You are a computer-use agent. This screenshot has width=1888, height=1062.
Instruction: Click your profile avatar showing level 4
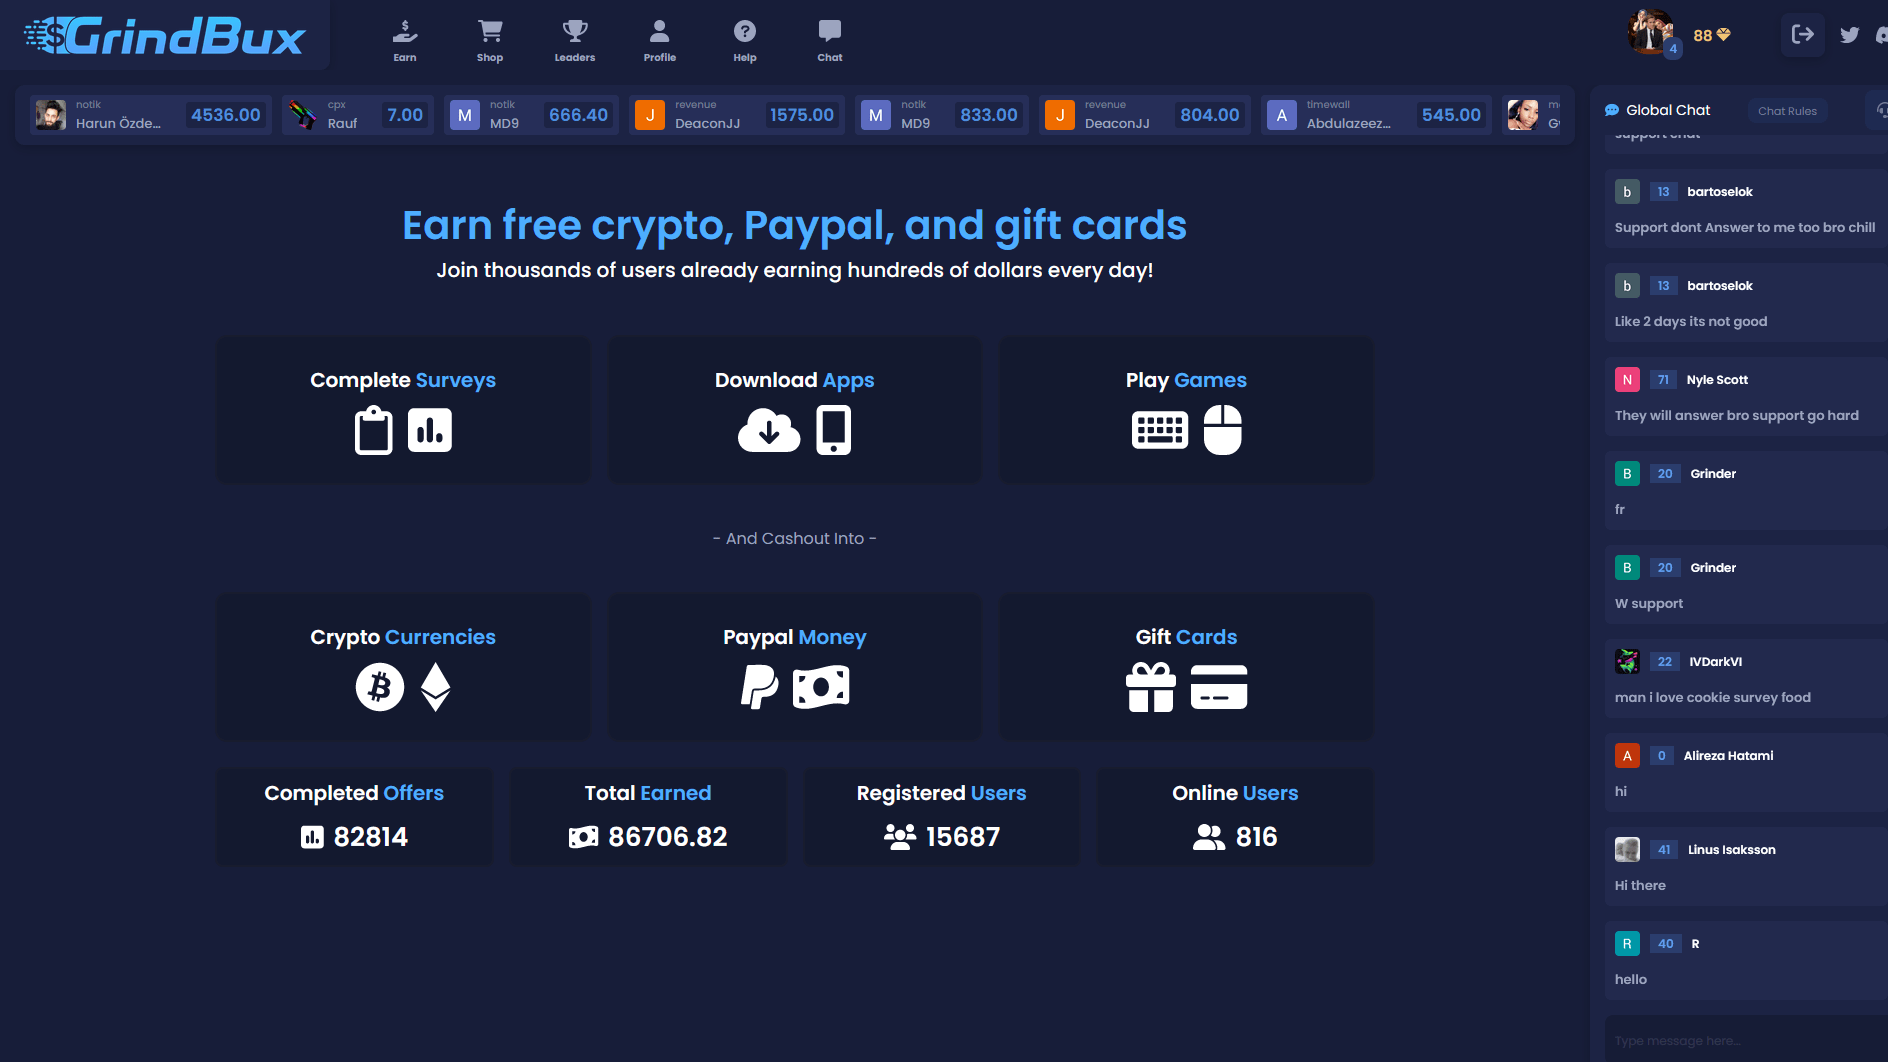tap(1652, 31)
